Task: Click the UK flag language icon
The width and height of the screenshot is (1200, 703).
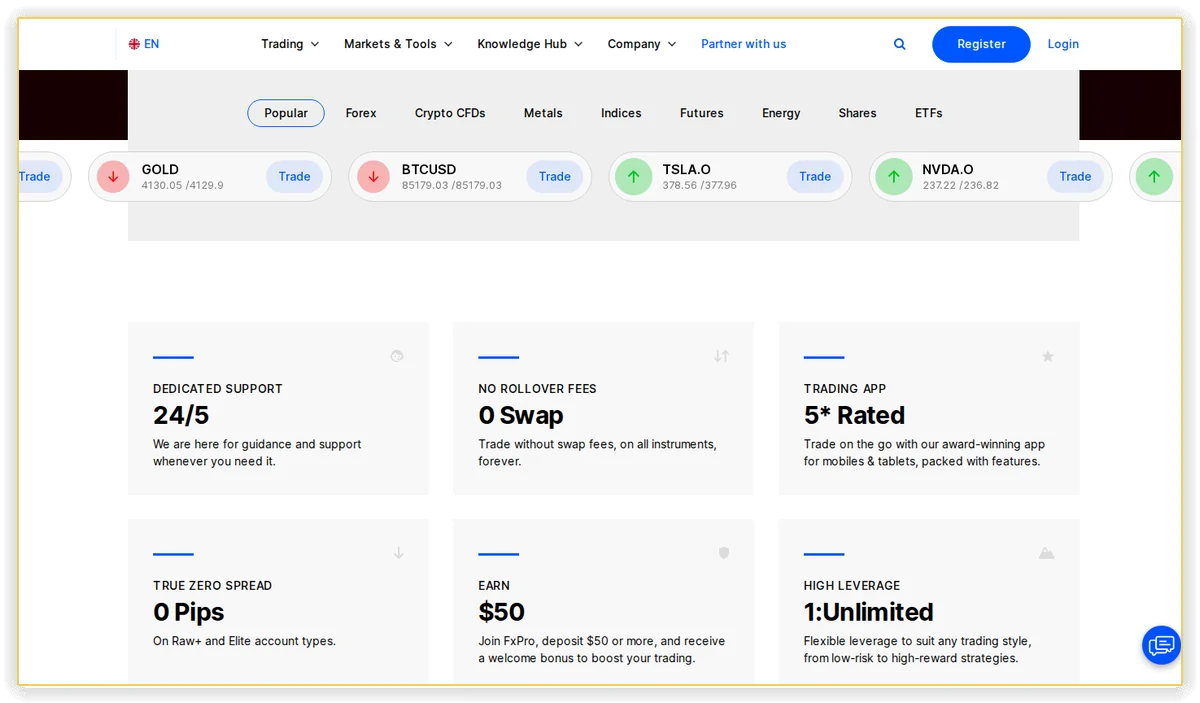Action: click(x=134, y=44)
